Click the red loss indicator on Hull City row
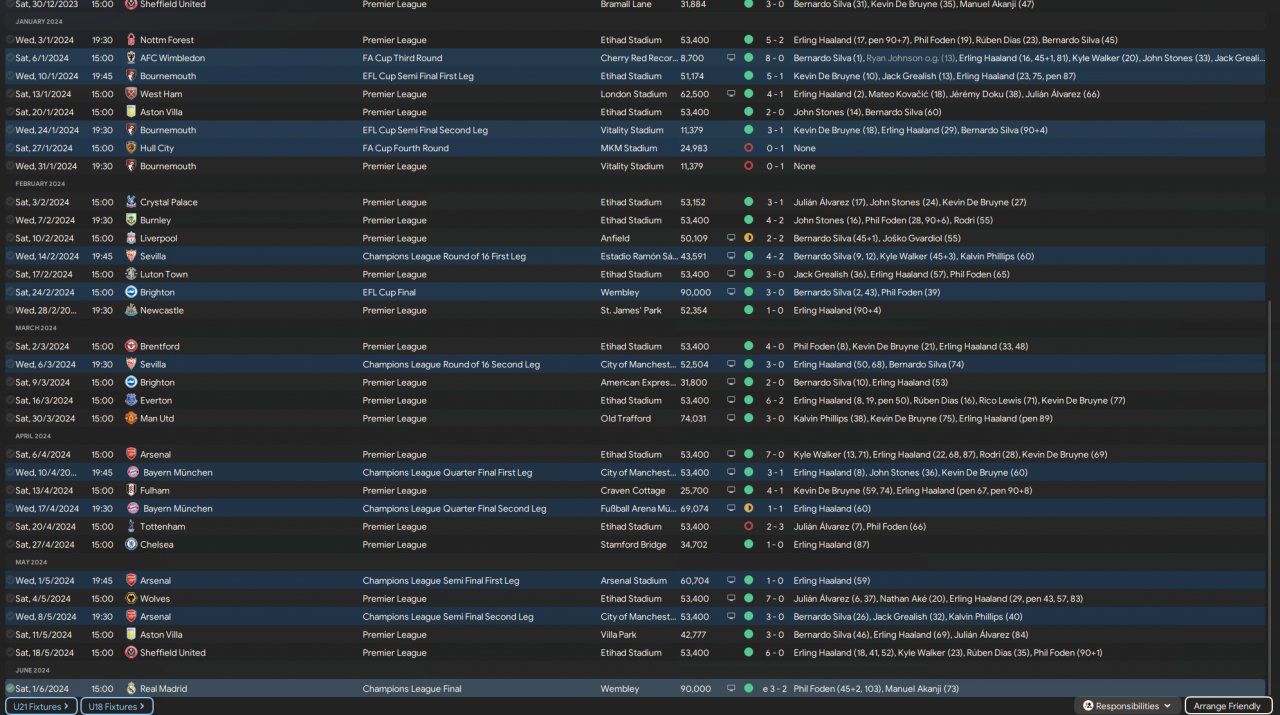The image size is (1280, 715). pyautogui.click(x=748, y=148)
